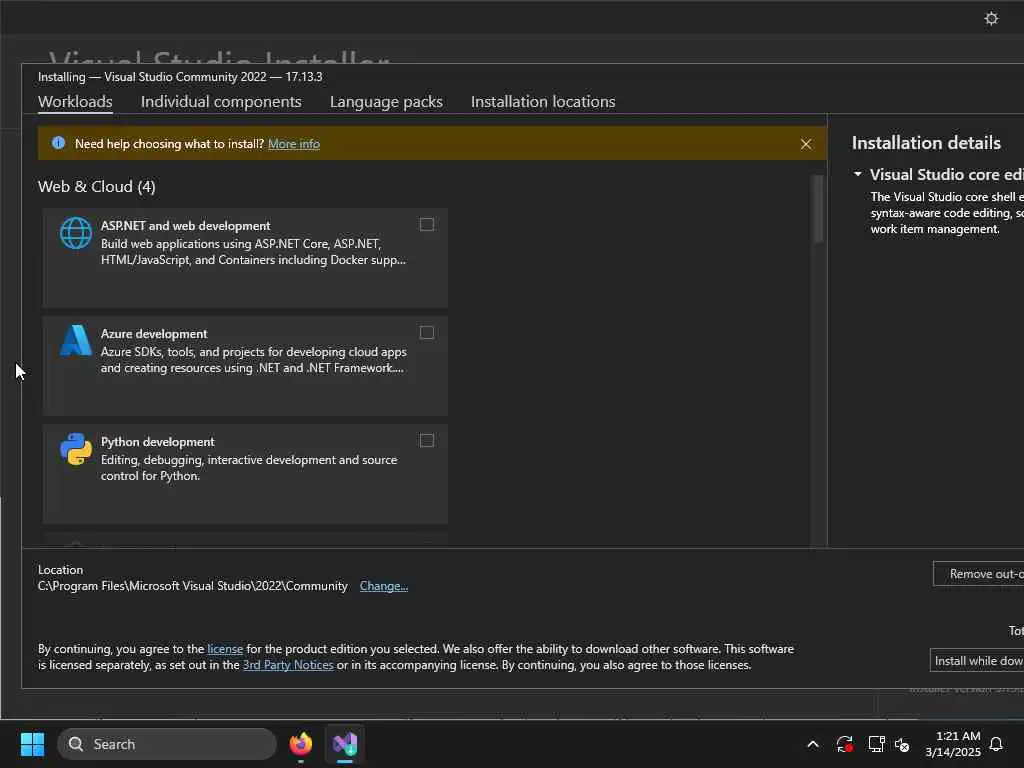Click the taskbar search magnifier icon
This screenshot has height=768, width=1024.
click(x=76, y=744)
